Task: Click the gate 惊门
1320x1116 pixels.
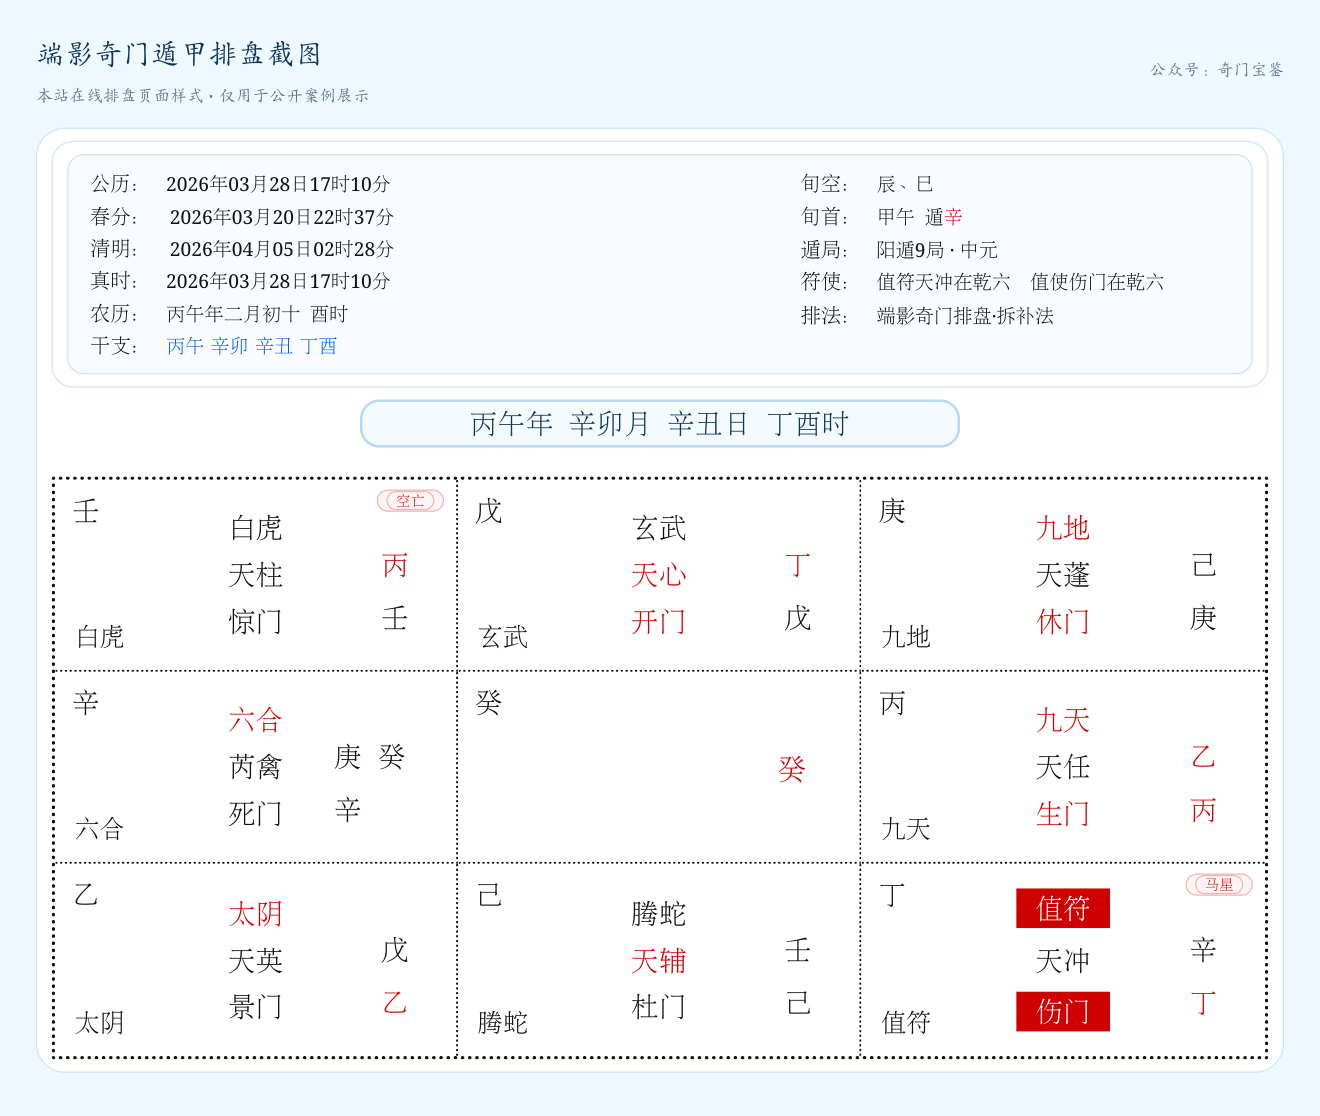Action: [x=256, y=622]
